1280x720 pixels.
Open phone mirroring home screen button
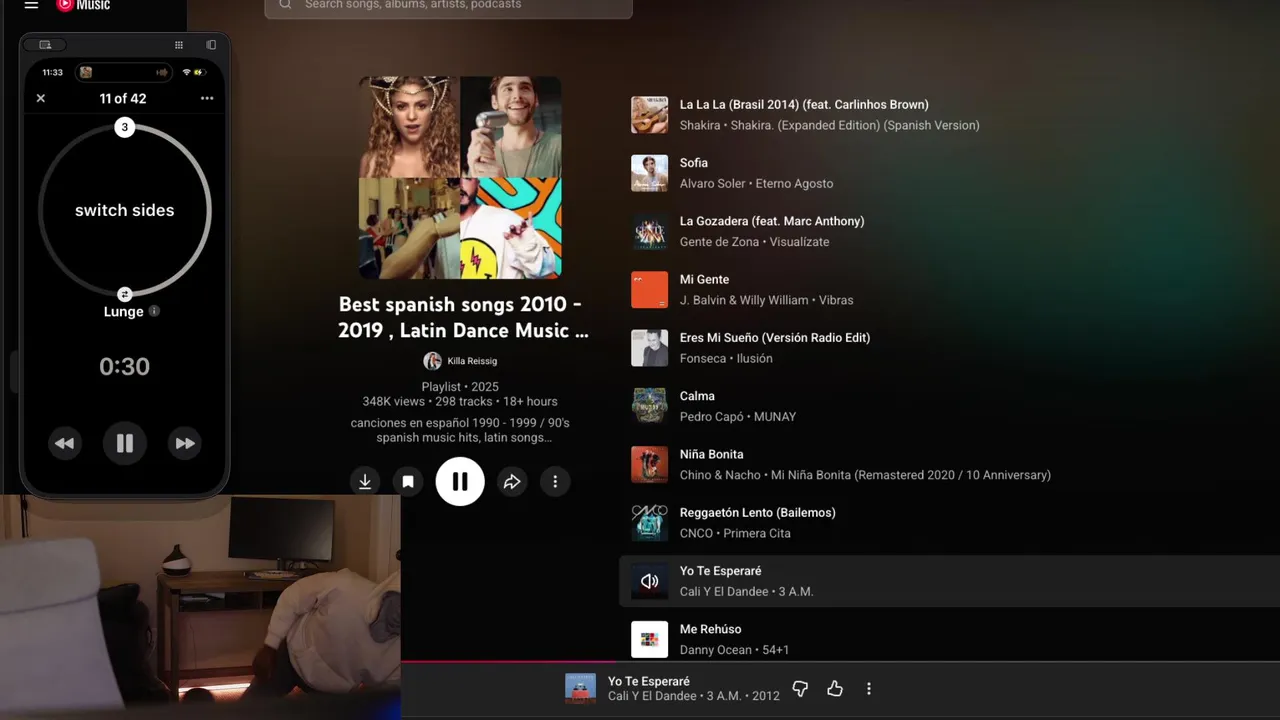[45, 45]
